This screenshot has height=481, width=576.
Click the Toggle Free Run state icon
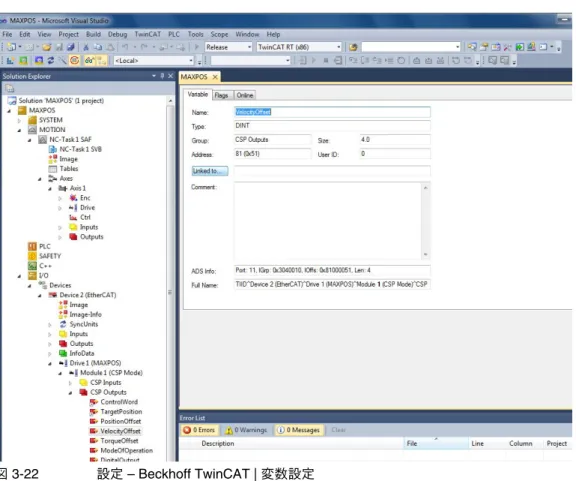click(x=75, y=61)
